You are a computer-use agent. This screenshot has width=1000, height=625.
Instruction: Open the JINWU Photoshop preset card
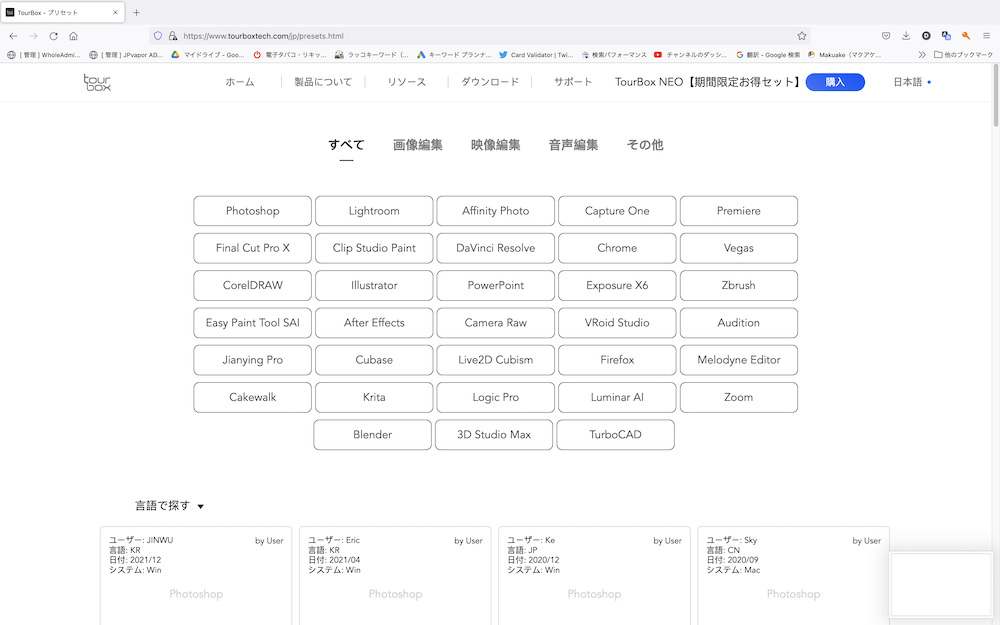[196, 576]
